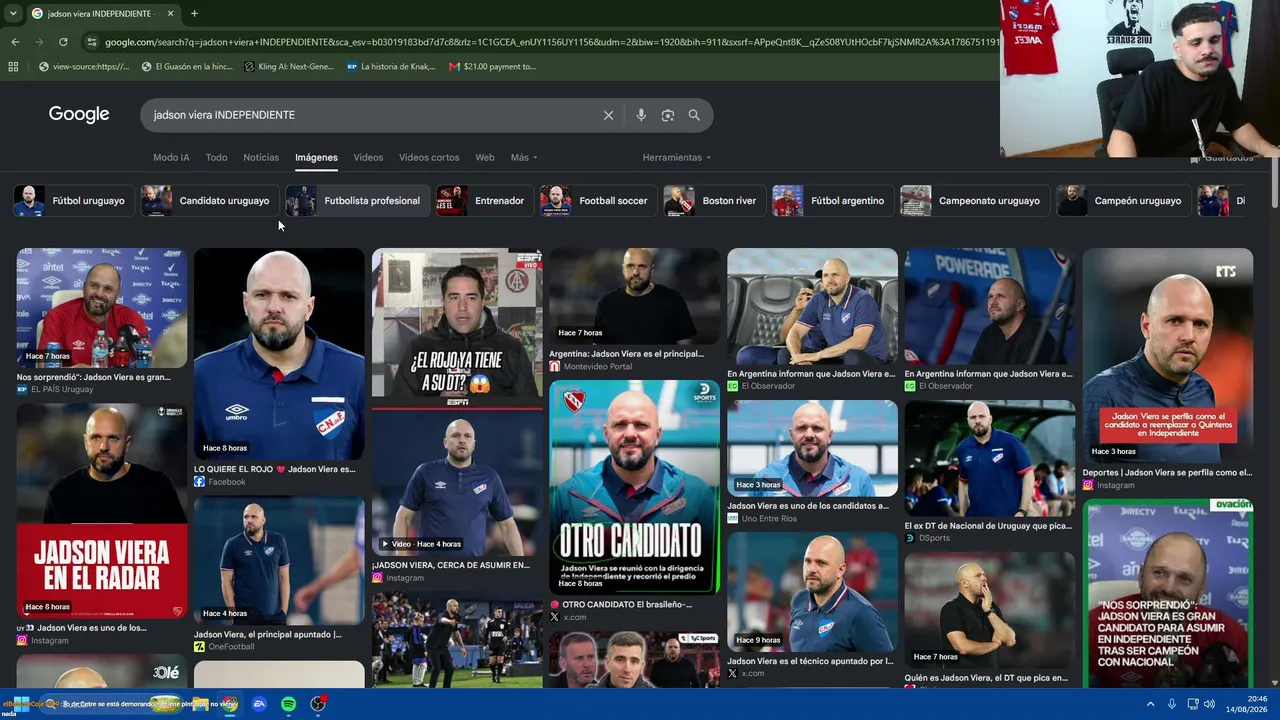Select the 'Imágenes' tab

click(316, 158)
